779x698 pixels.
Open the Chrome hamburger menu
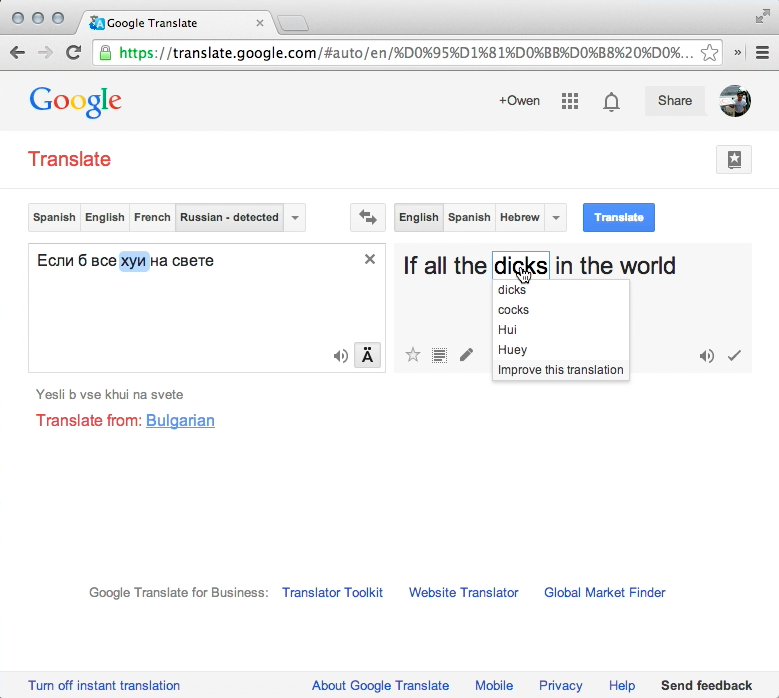762,52
